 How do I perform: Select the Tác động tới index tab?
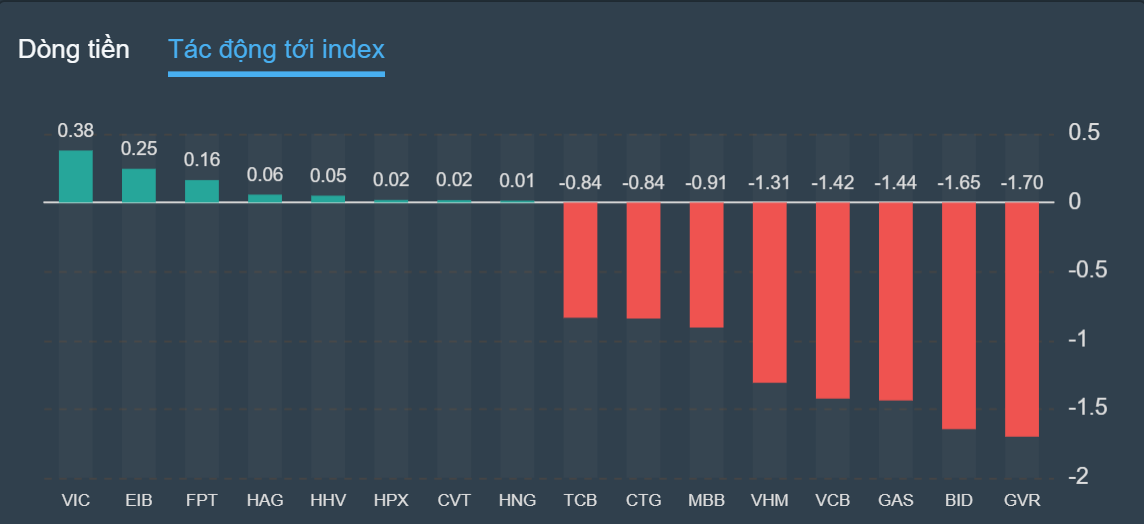pos(276,49)
